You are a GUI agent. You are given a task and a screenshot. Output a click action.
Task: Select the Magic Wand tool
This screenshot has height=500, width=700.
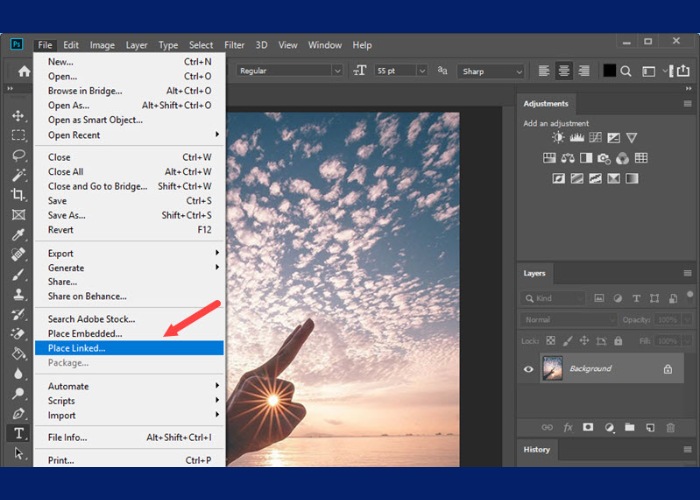point(18,175)
